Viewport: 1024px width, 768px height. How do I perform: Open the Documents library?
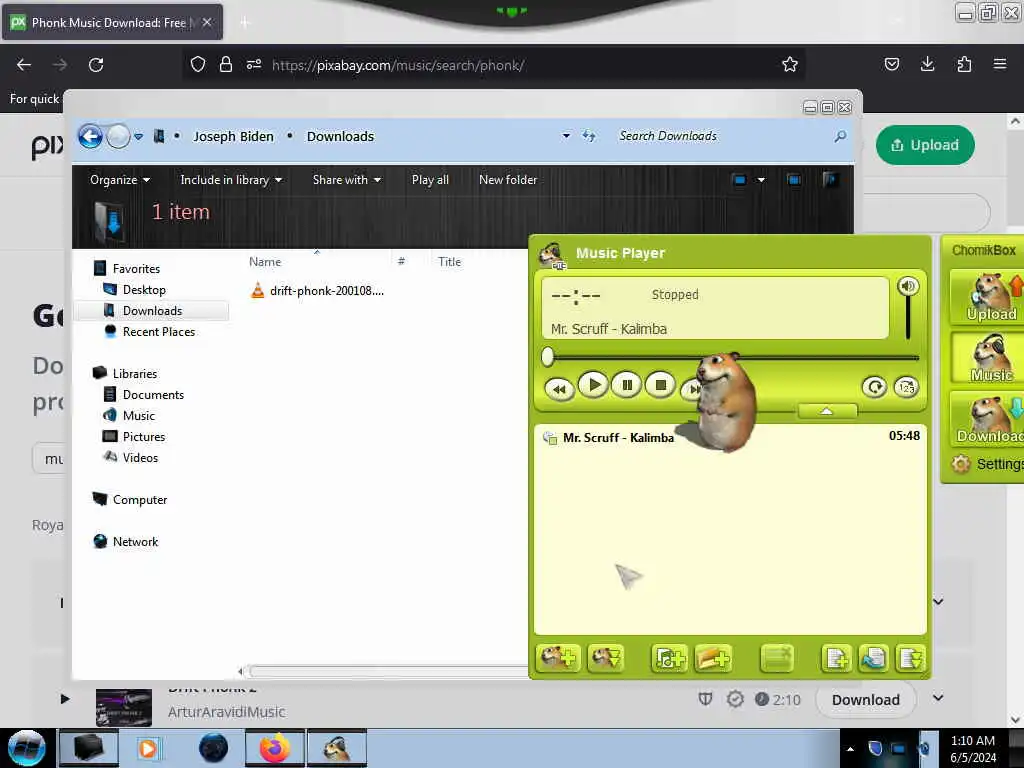[144, 394]
